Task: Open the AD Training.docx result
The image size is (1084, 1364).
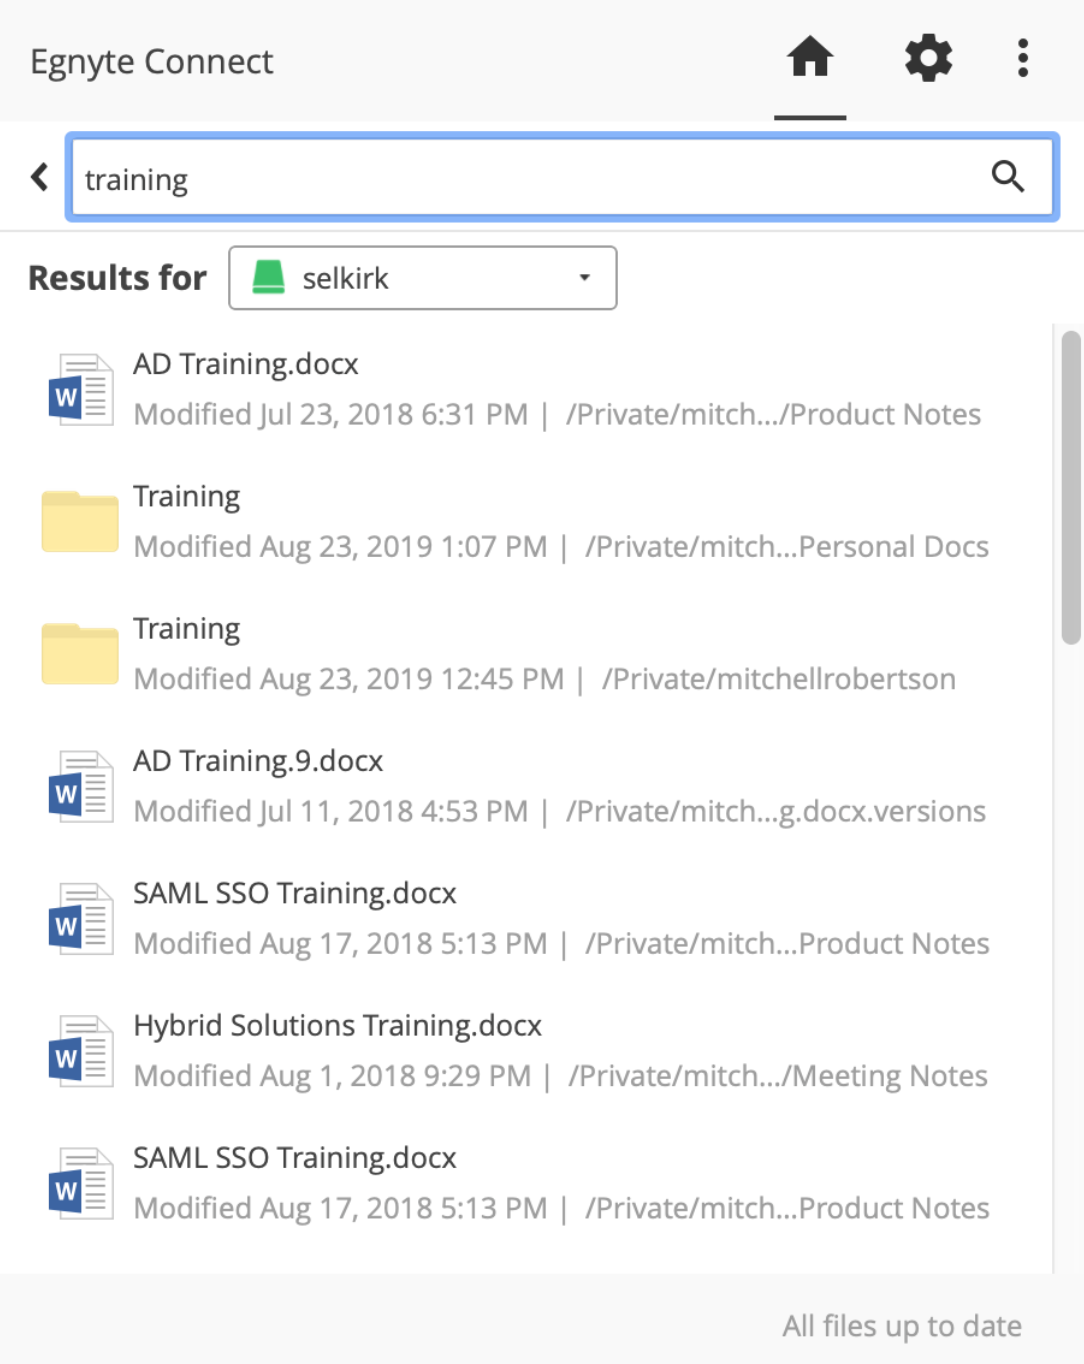Action: click(x=246, y=364)
